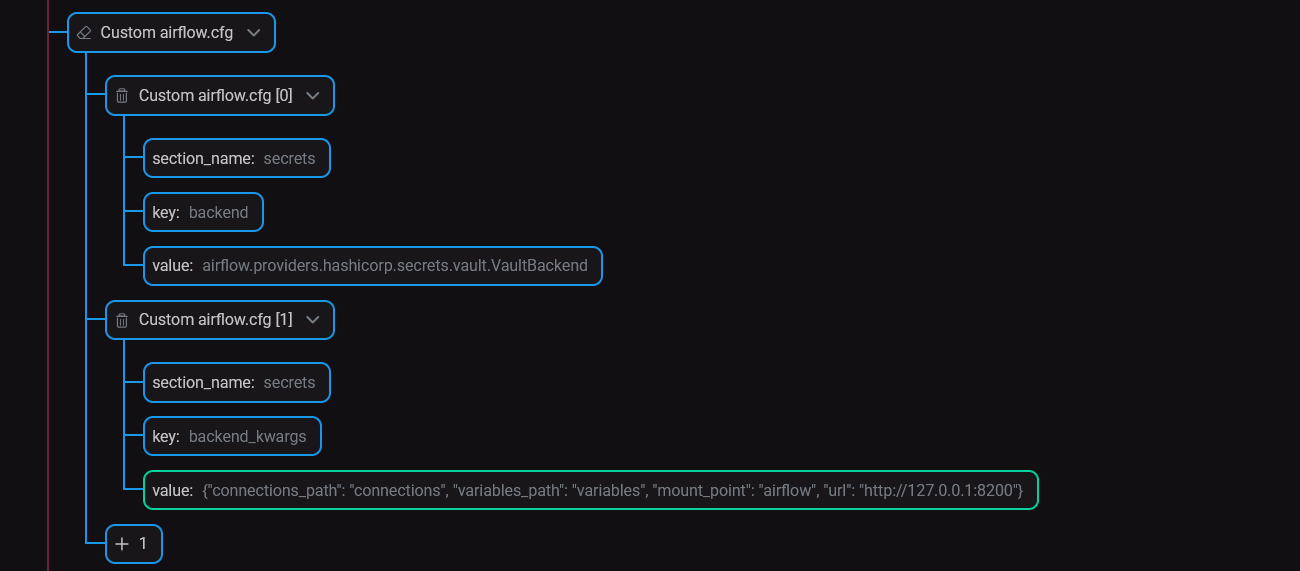
Task: Edit section_name field in Custom airflow.cfg [0]
Action: click(289, 159)
